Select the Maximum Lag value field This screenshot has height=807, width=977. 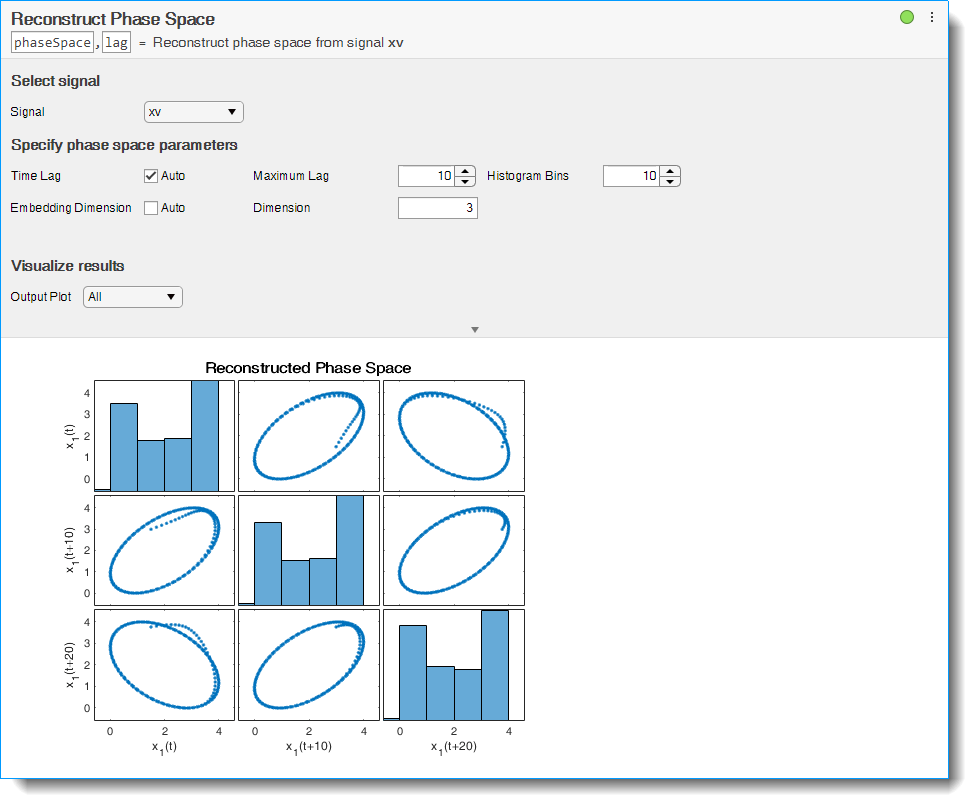click(426, 175)
